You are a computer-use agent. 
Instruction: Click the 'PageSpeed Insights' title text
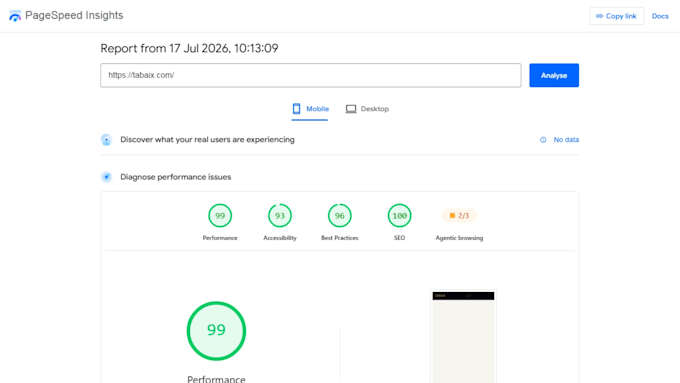[x=74, y=15]
